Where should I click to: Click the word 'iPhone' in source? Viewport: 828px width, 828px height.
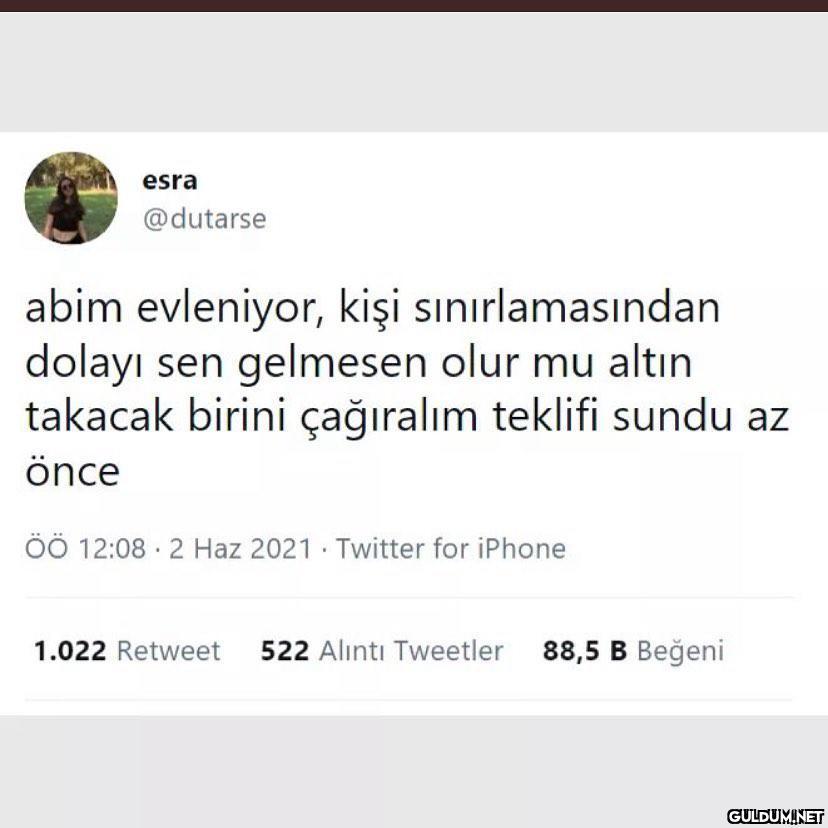click(522, 548)
